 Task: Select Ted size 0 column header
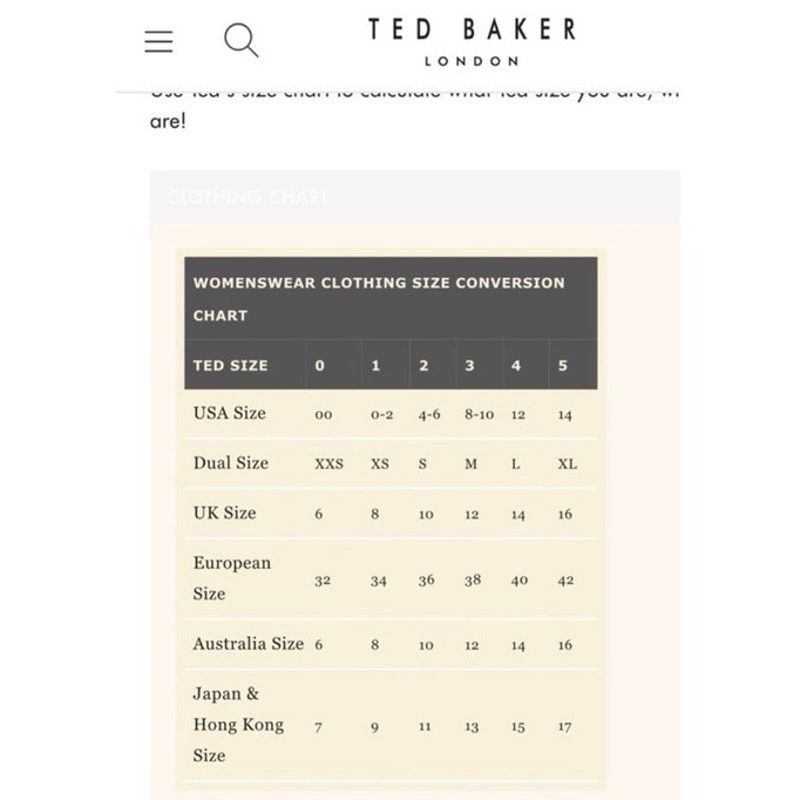point(320,365)
